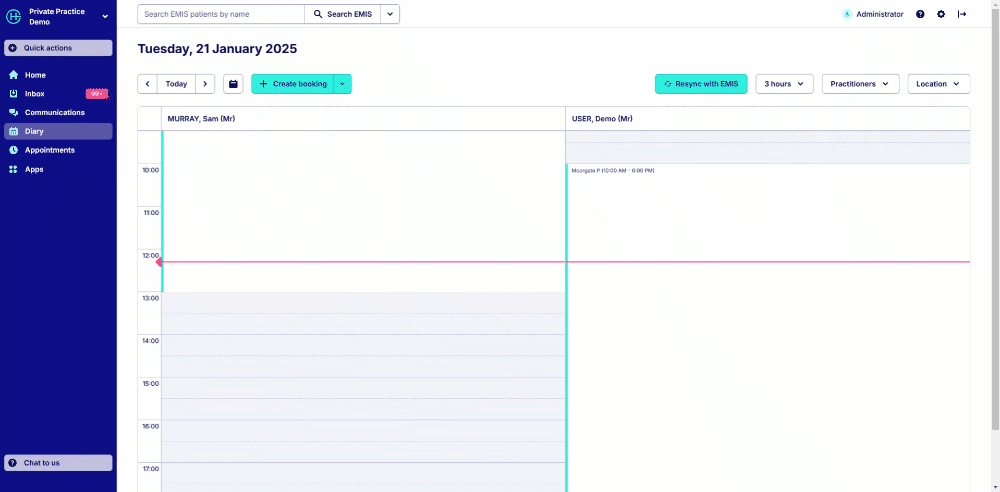This screenshot has height=492, width=1000.
Task: Open the Location filter dropdown
Action: point(938,84)
